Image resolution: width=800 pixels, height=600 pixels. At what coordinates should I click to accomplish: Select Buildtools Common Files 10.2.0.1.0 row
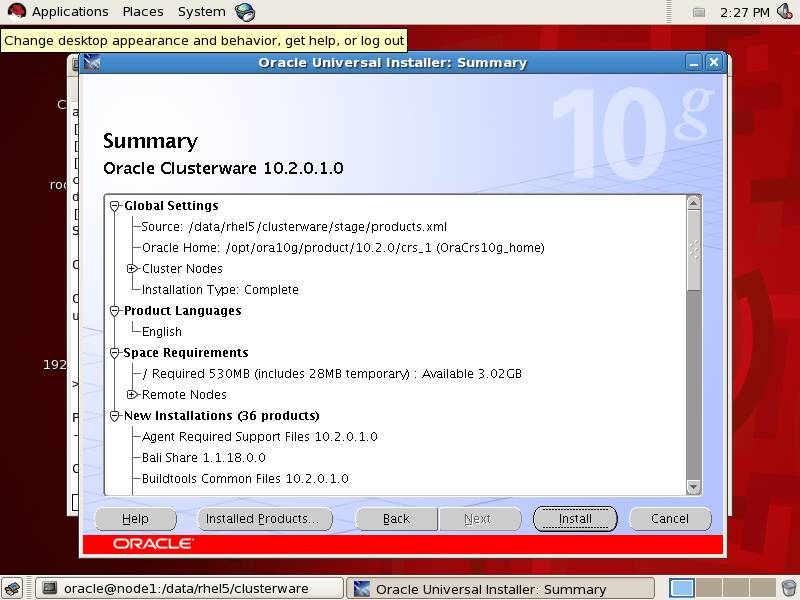tap(245, 479)
